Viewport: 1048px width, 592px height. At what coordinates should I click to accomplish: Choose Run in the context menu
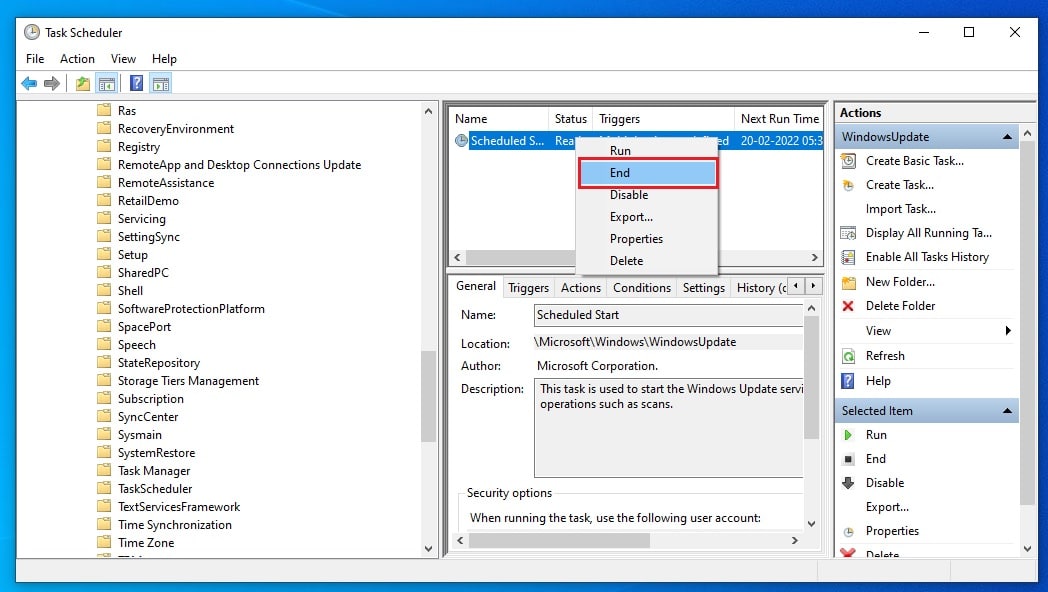click(648, 150)
